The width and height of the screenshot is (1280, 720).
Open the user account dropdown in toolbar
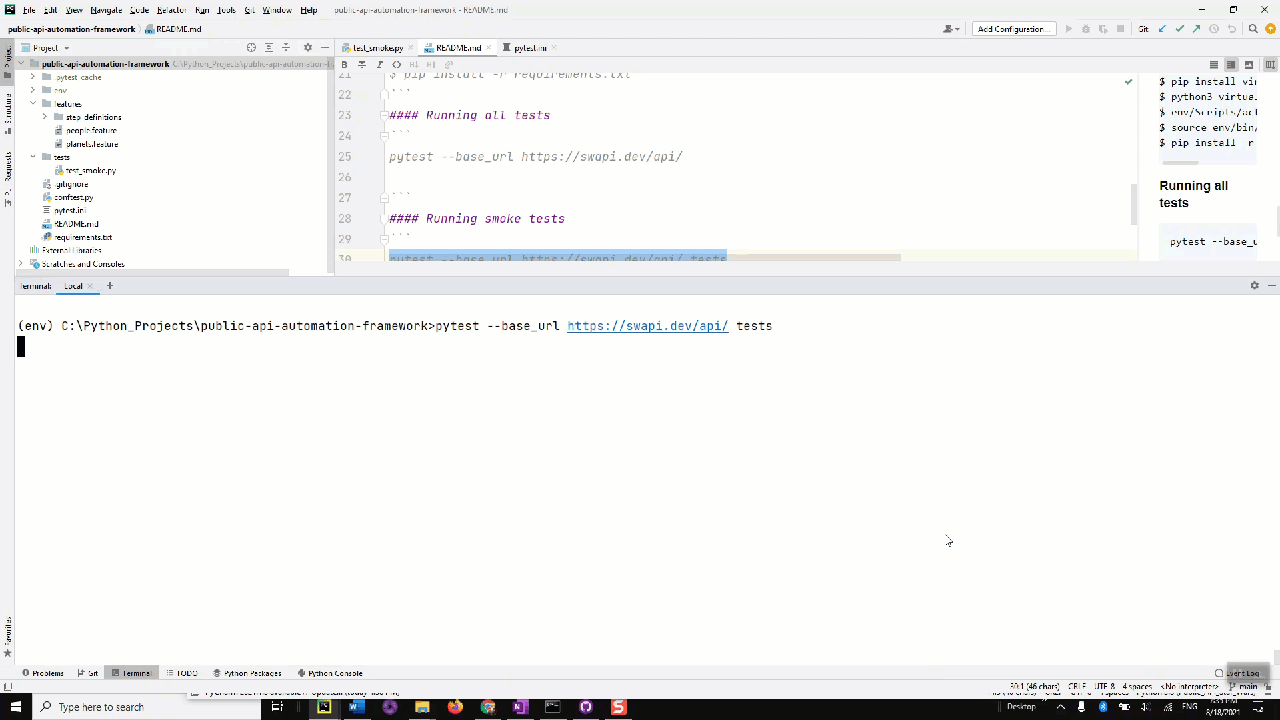pos(950,29)
